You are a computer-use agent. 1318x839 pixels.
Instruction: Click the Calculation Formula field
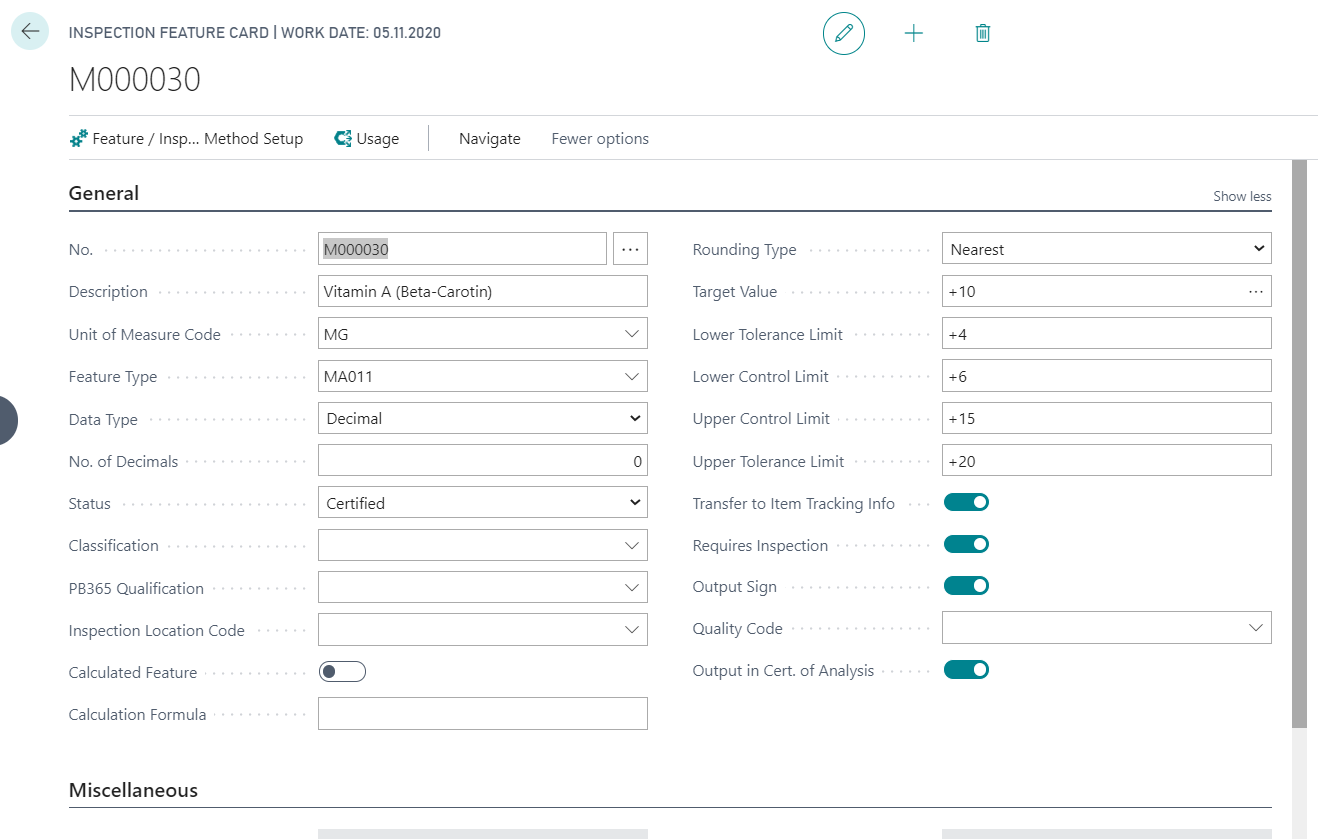click(483, 714)
